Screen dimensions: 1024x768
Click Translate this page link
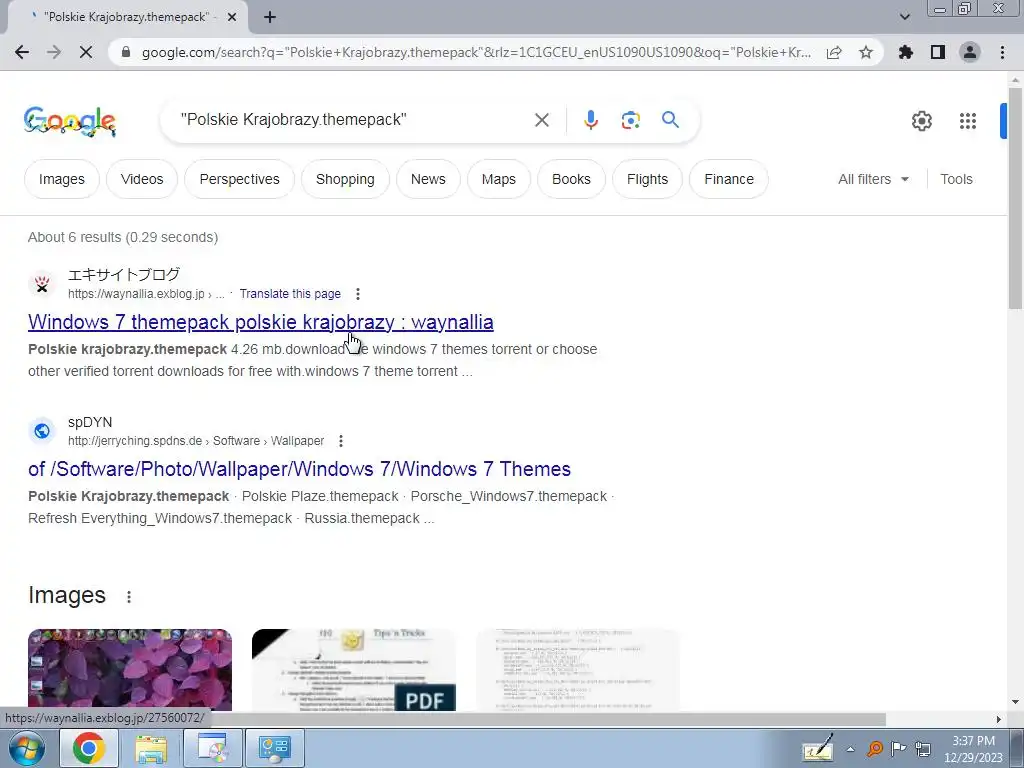(x=290, y=294)
